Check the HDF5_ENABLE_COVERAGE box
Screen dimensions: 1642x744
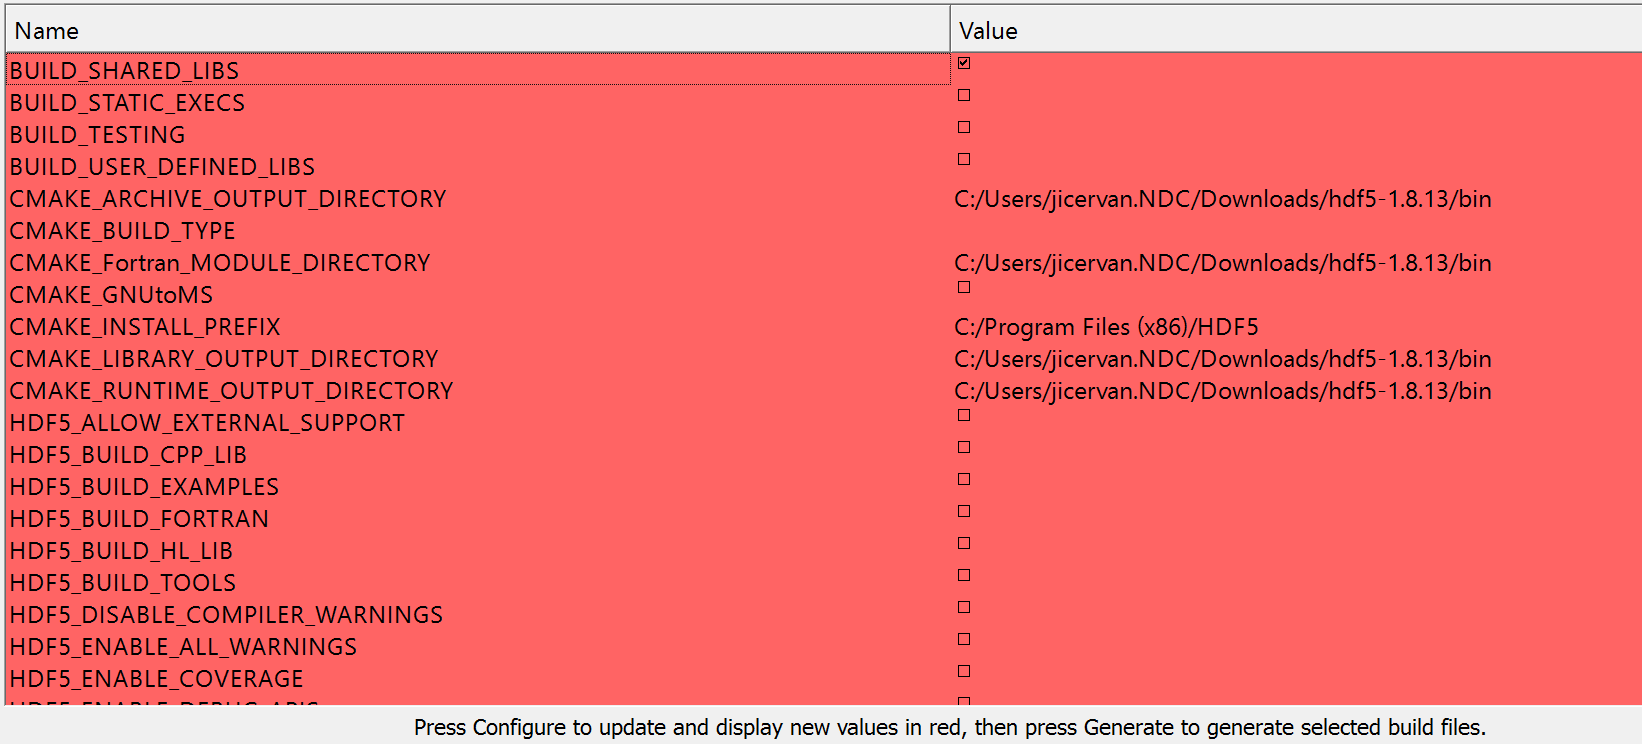[964, 671]
